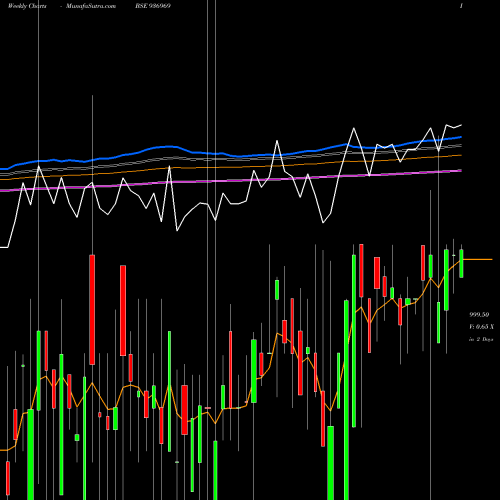Screen dimensions: 500x500
Task: Click the "in 2 Days" text
Action: click(x=481, y=339)
